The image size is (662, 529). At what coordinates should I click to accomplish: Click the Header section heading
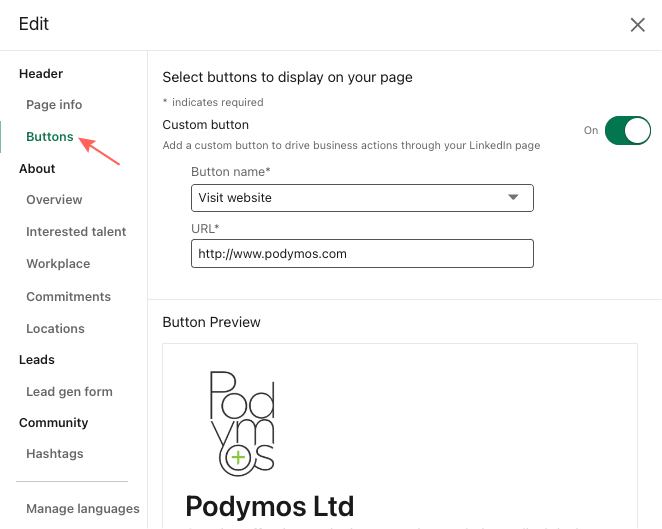point(41,74)
